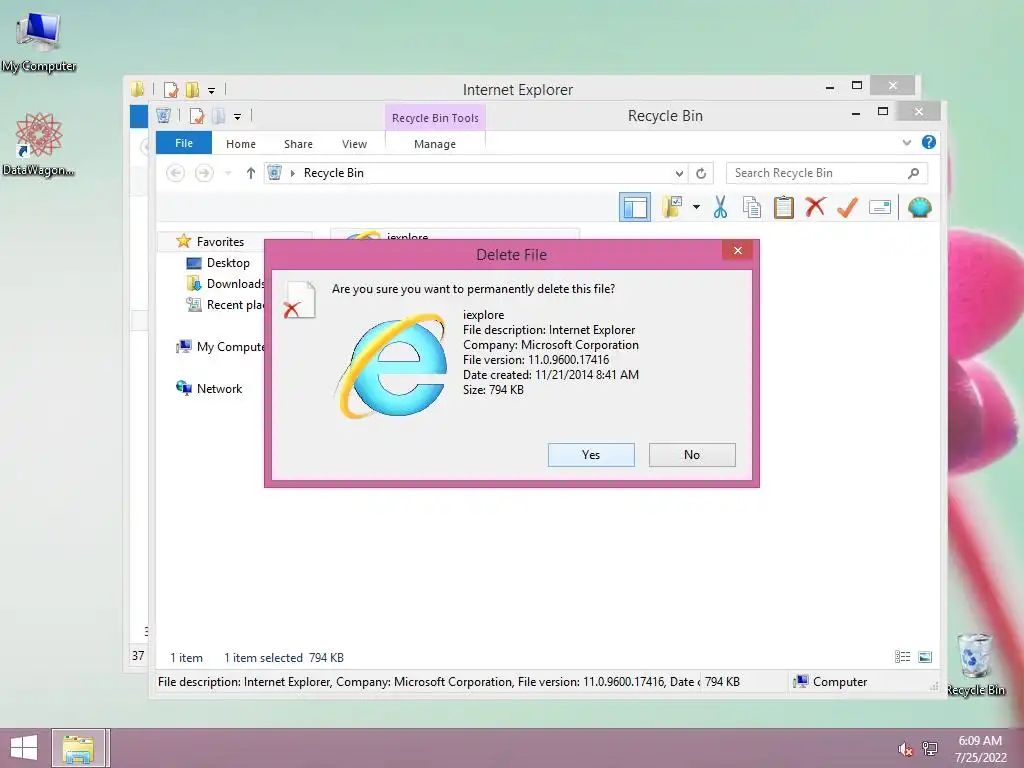Click Computer in the details status bar

click(830, 682)
